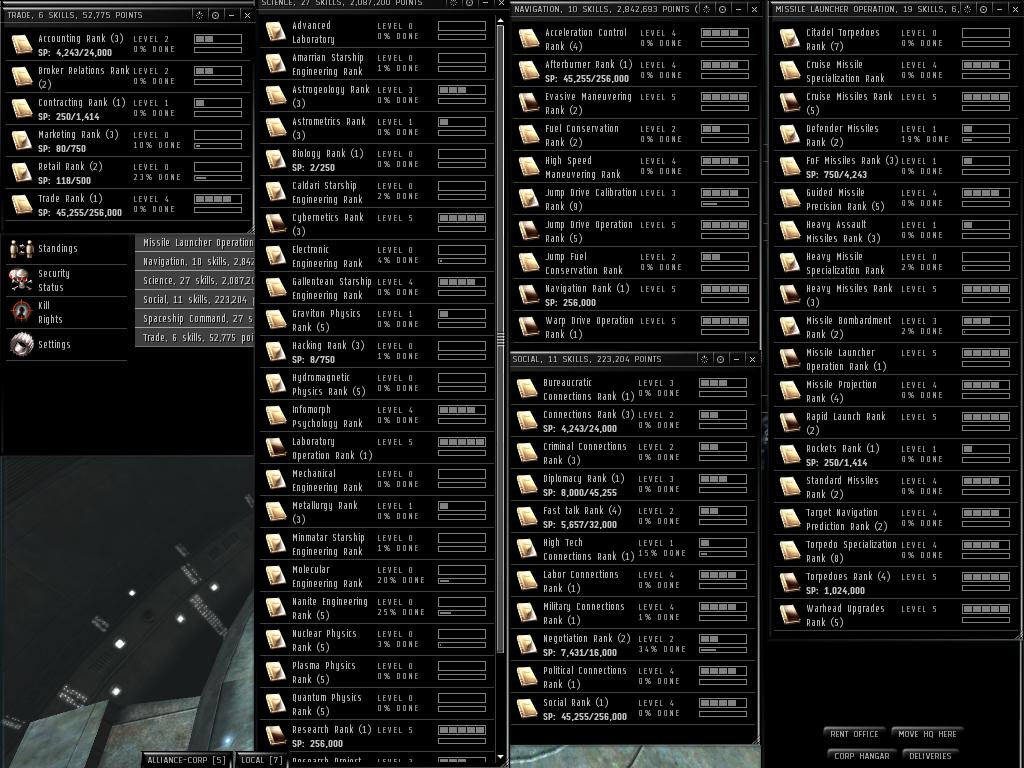Open the Alliance-Corp [5] chat tab
This screenshot has width=1024, height=768.
click(x=185, y=760)
